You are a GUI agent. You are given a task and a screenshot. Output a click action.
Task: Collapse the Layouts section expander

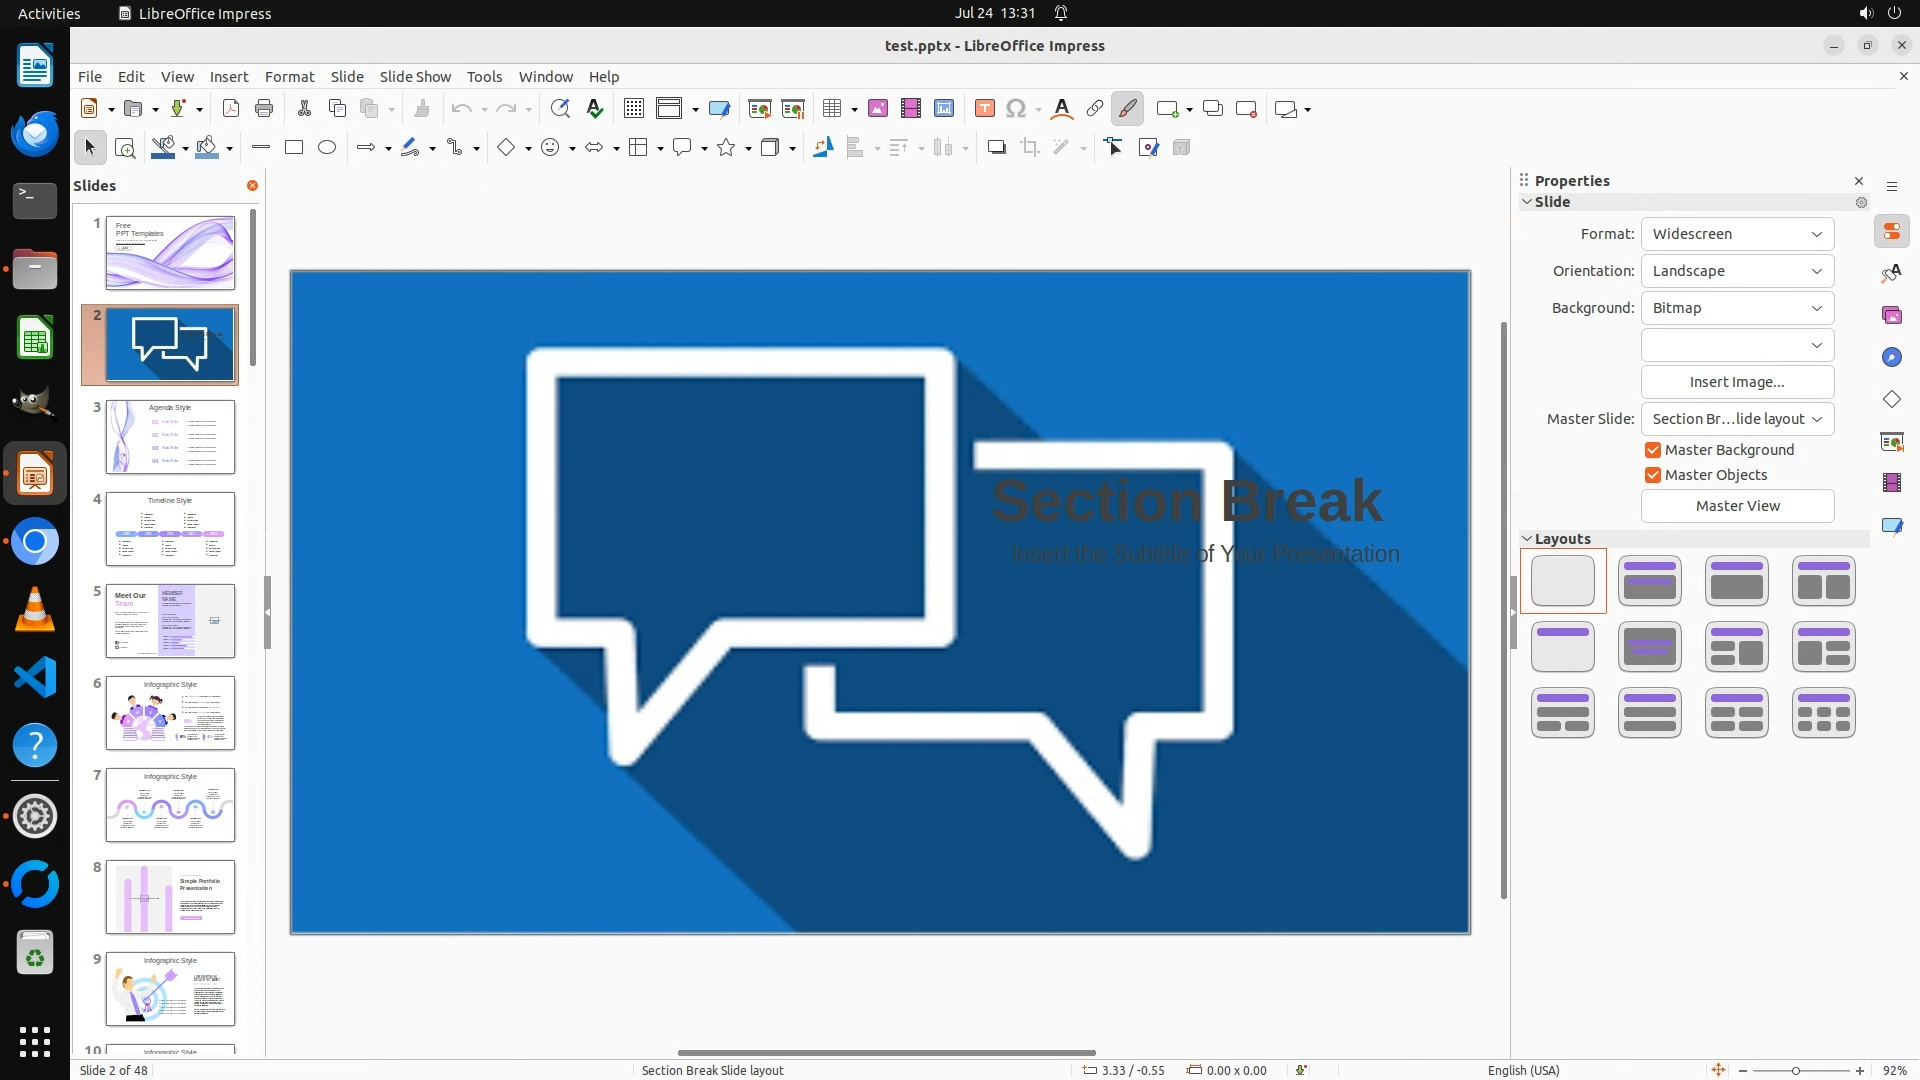click(x=1527, y=539)
